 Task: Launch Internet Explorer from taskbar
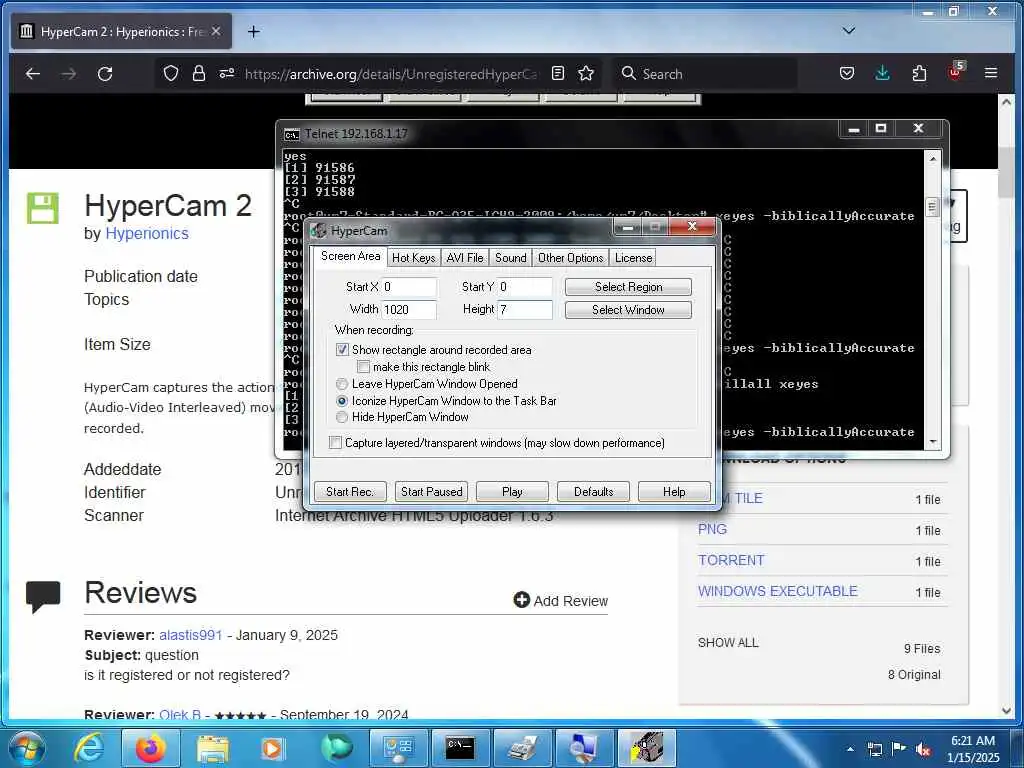(x=88, y=748)
